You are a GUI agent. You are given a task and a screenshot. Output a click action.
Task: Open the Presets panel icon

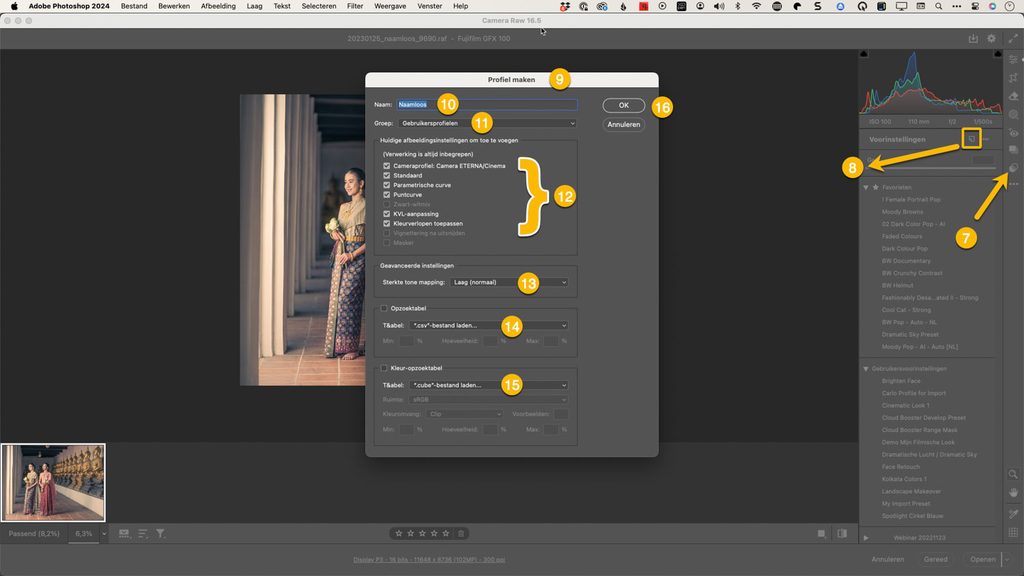click(1013, 168)
